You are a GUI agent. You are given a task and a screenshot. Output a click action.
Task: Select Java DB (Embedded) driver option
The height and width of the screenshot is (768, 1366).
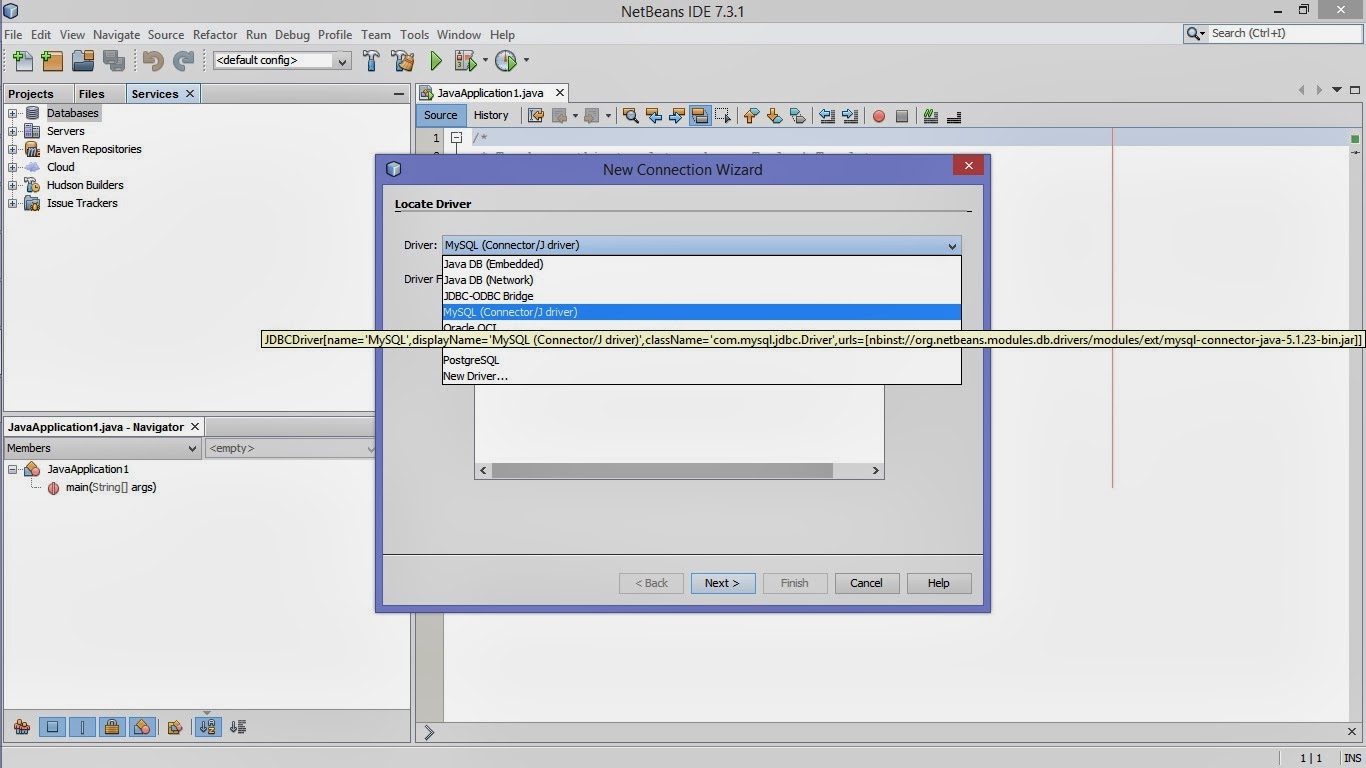pos(701,264)
